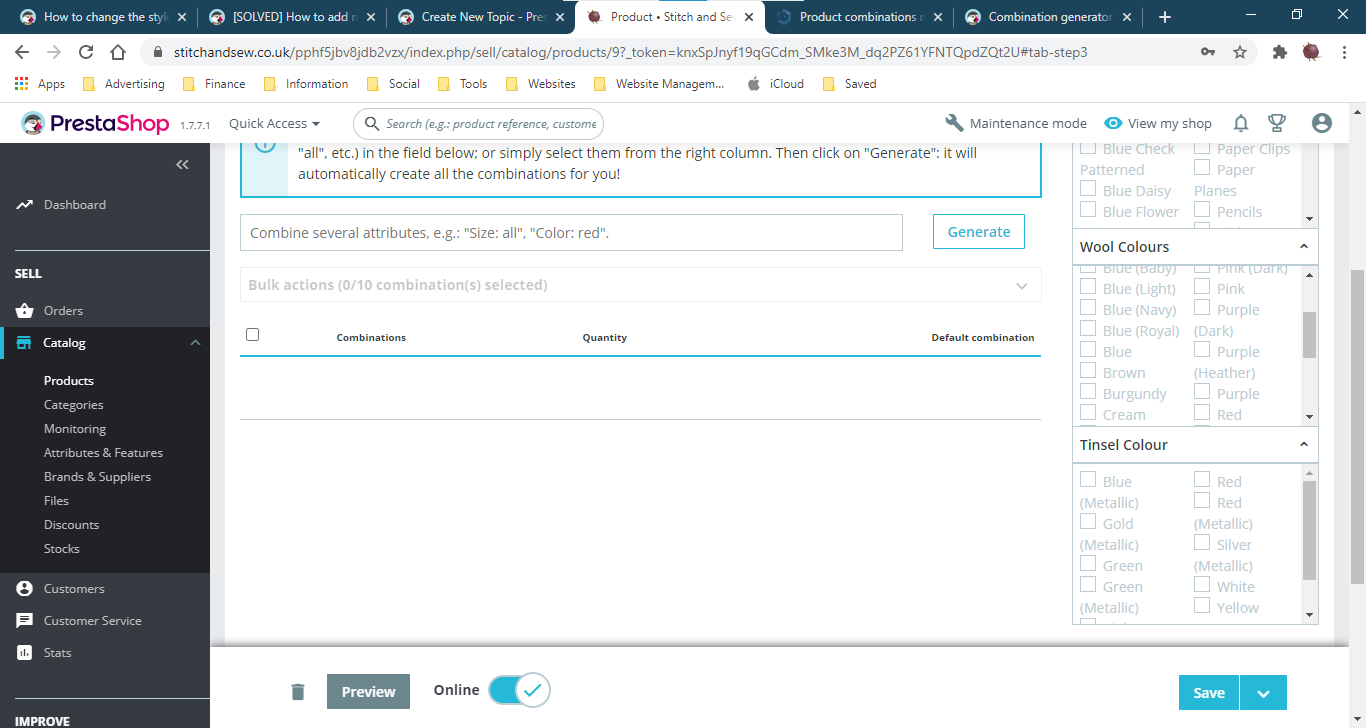The height and width of the screenshot is (728, 1366).
Task: Click the Catalog store icon
Action: (x=24, y=343)
